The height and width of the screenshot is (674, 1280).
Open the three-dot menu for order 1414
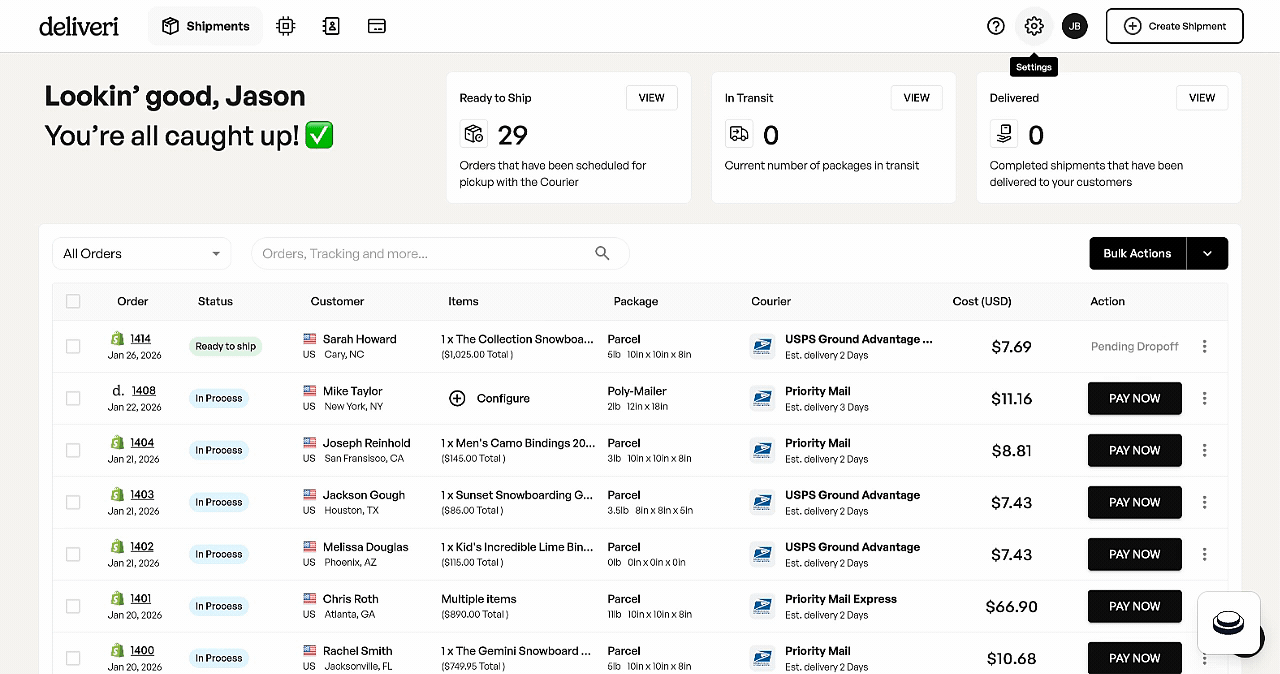pos(1204,346)
